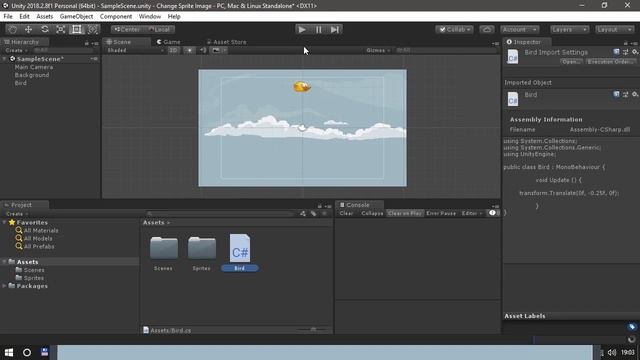Toggle scene audio button
The height and width of the screenshot is (360, 640).
pyautogui.click(x=203, y=50)
